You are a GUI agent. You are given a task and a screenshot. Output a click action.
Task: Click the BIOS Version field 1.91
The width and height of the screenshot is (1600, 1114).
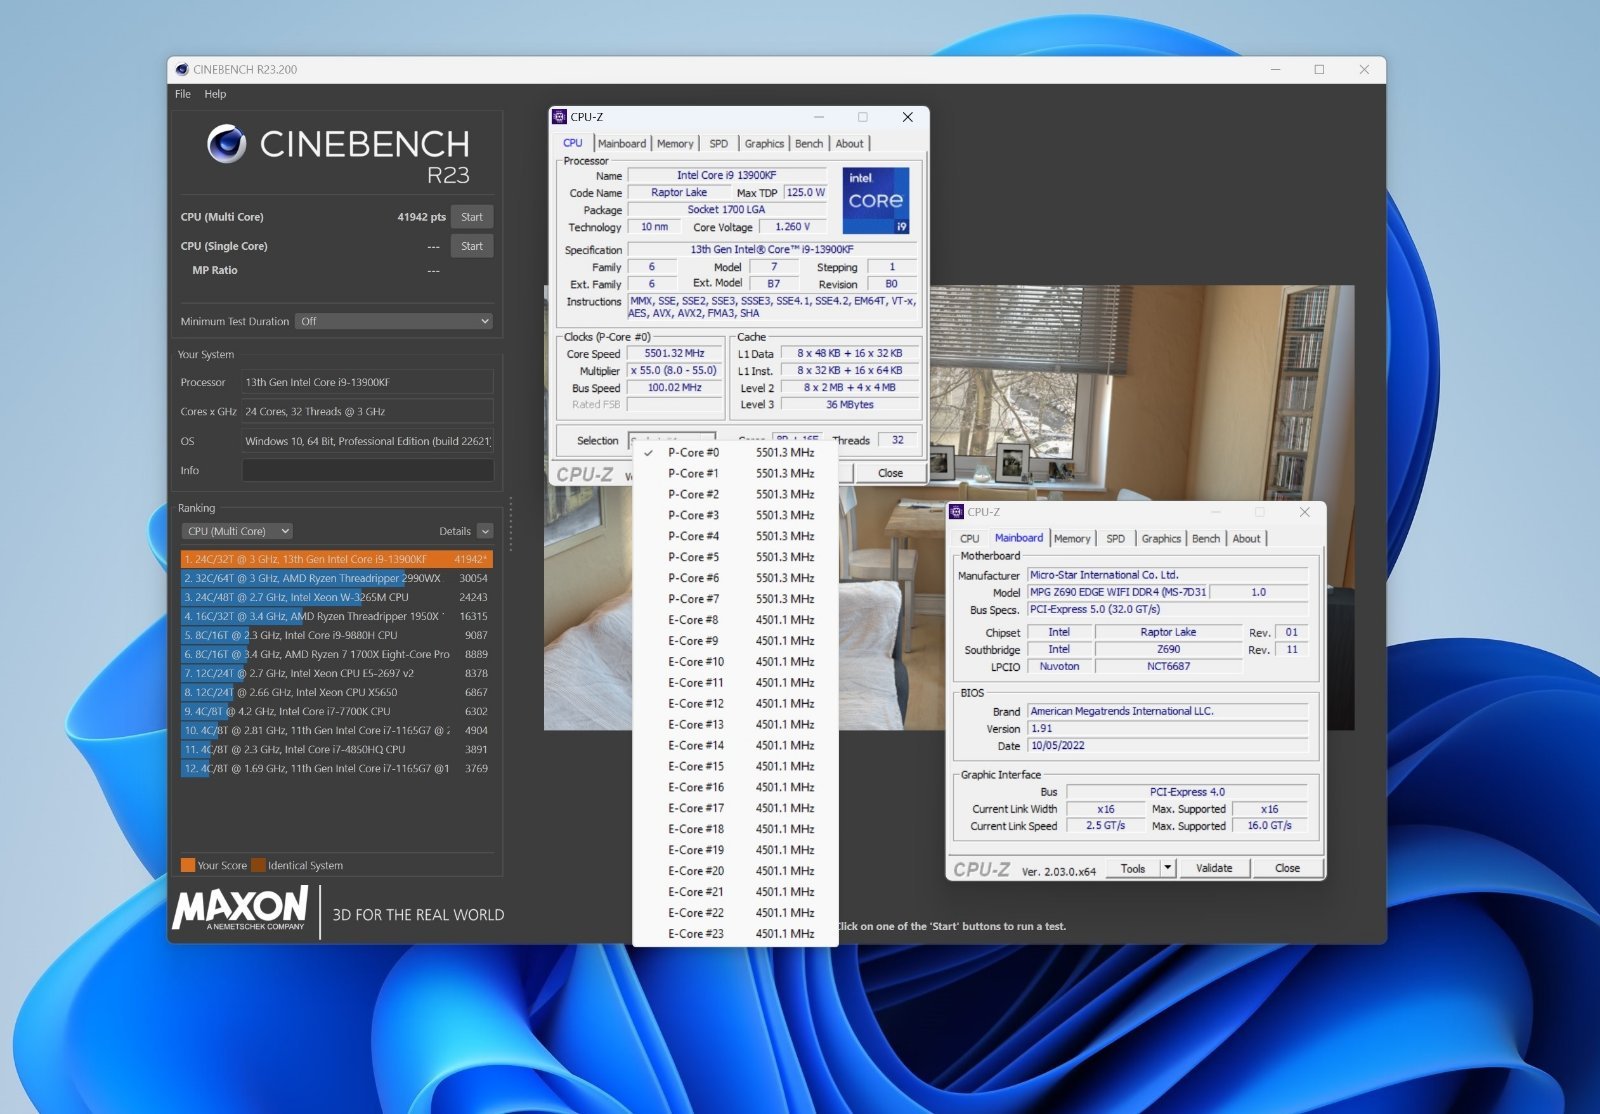pyautogui.click(x=1168, y=728)
